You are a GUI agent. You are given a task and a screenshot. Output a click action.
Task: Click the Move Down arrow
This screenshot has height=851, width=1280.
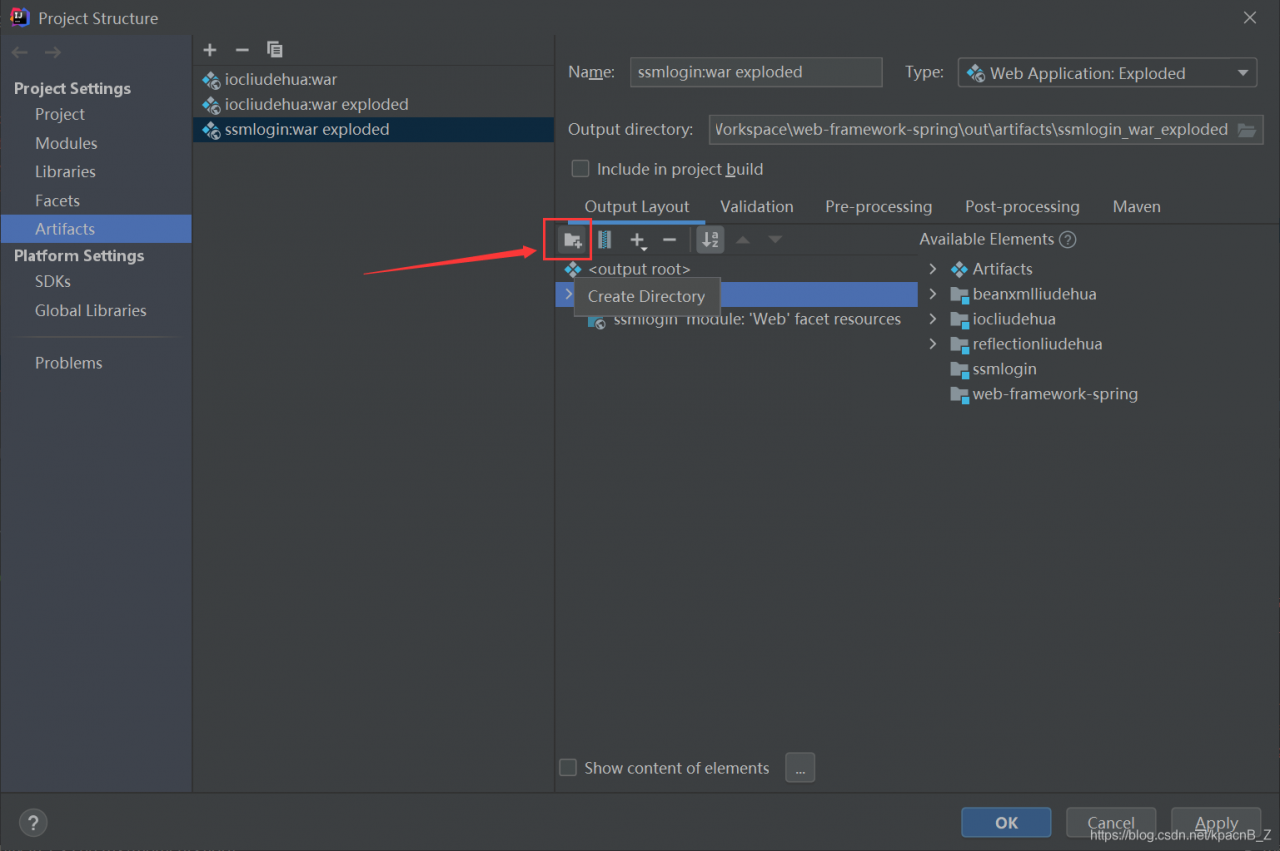tap(775, 240)
